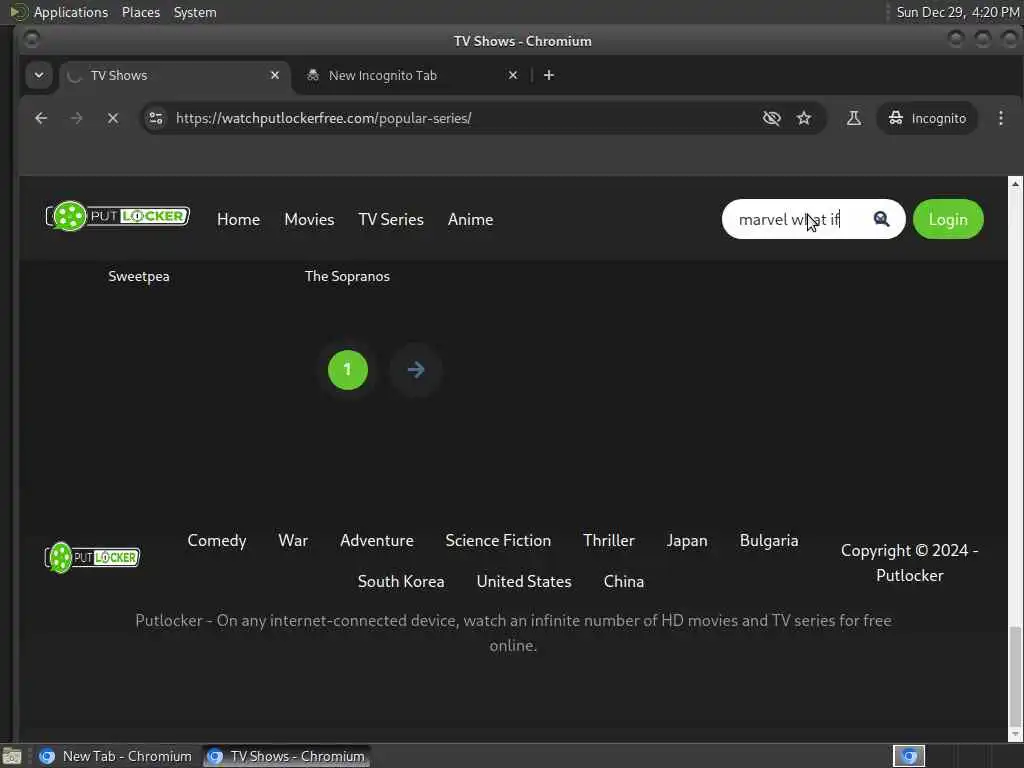Switch to New Incognito Tab

click(413, 75)
